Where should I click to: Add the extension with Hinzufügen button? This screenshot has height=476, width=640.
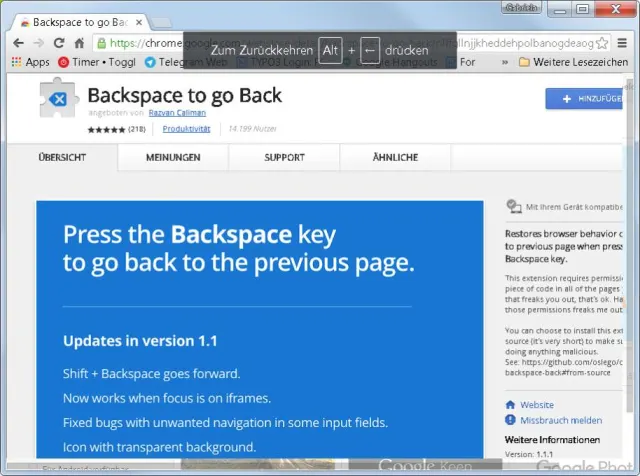[584, 99]
